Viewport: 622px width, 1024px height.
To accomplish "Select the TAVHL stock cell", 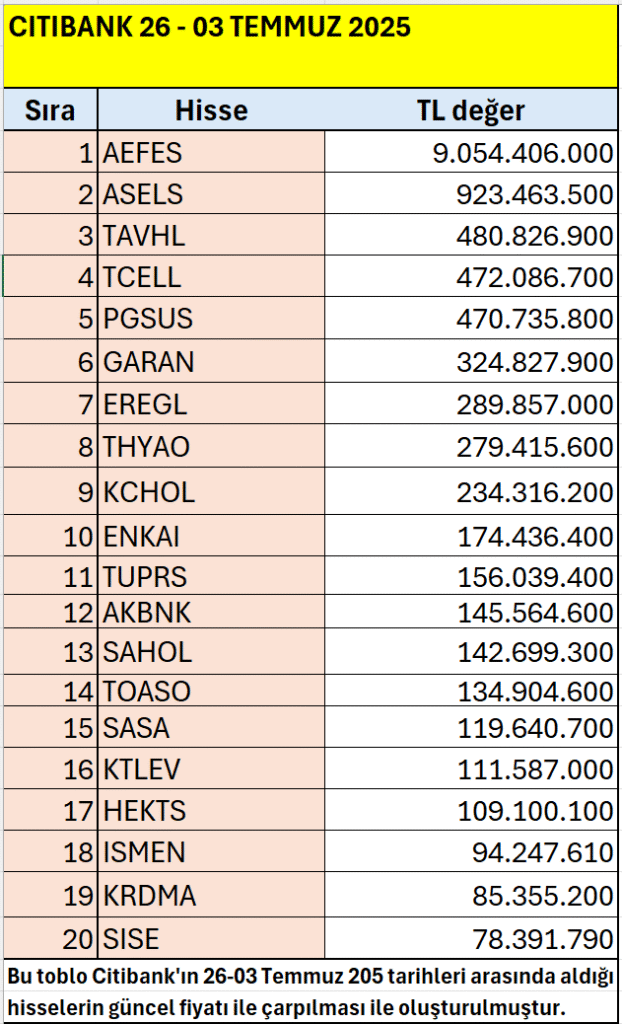I will pos(211,235).
